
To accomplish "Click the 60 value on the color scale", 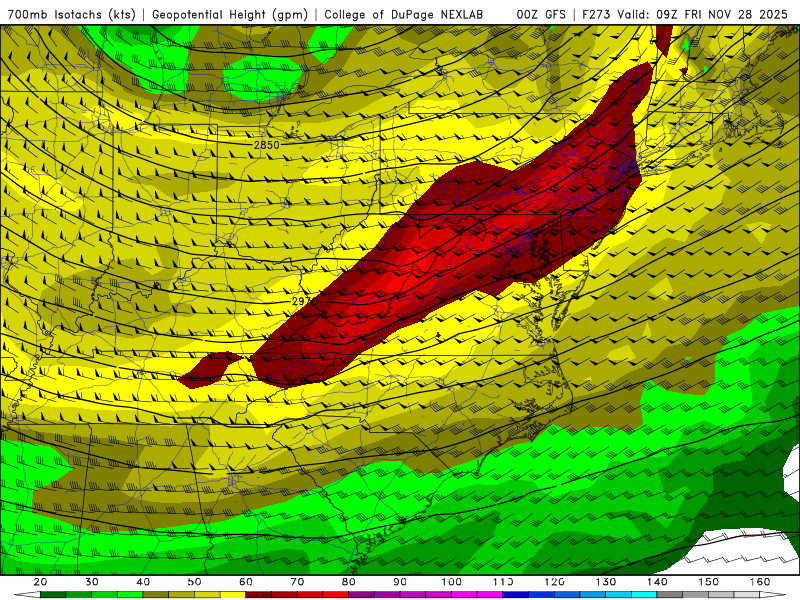I will [x=246, y=582].
